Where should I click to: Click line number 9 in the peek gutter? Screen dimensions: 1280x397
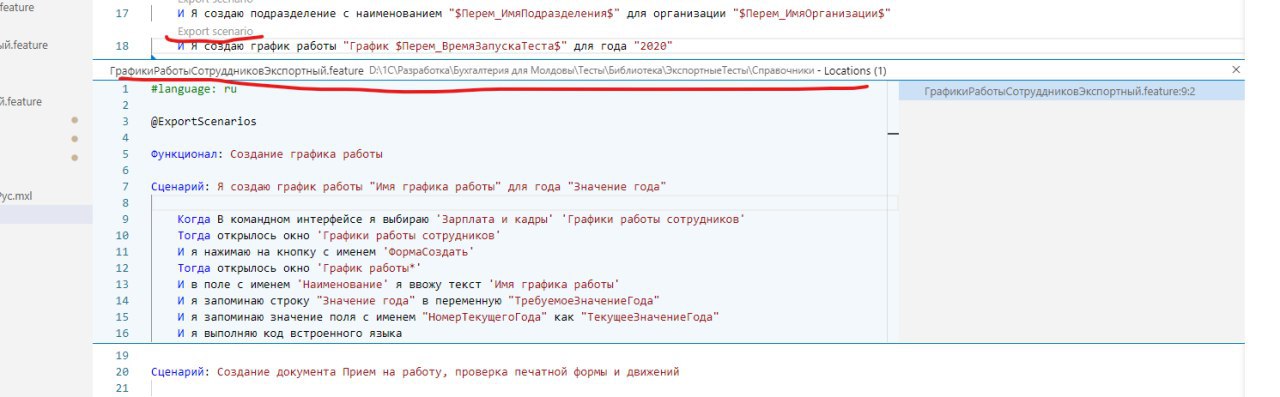(125, 219)
